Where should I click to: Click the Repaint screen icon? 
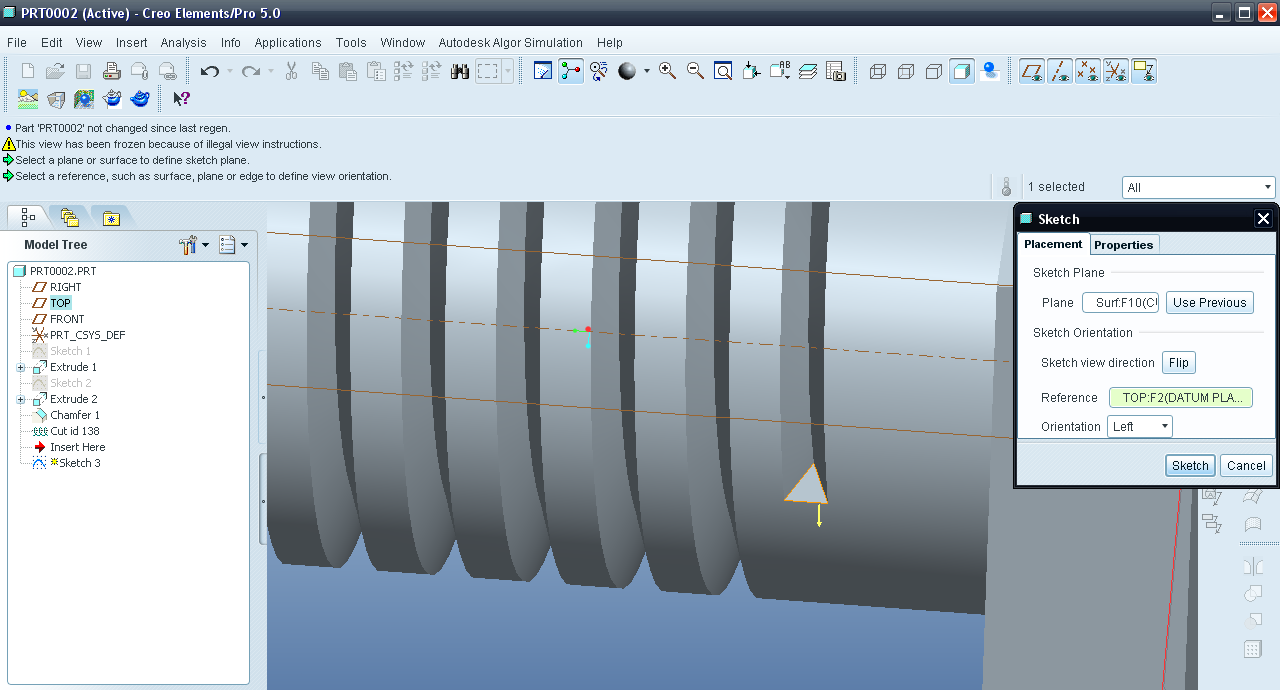pos(543,71)
